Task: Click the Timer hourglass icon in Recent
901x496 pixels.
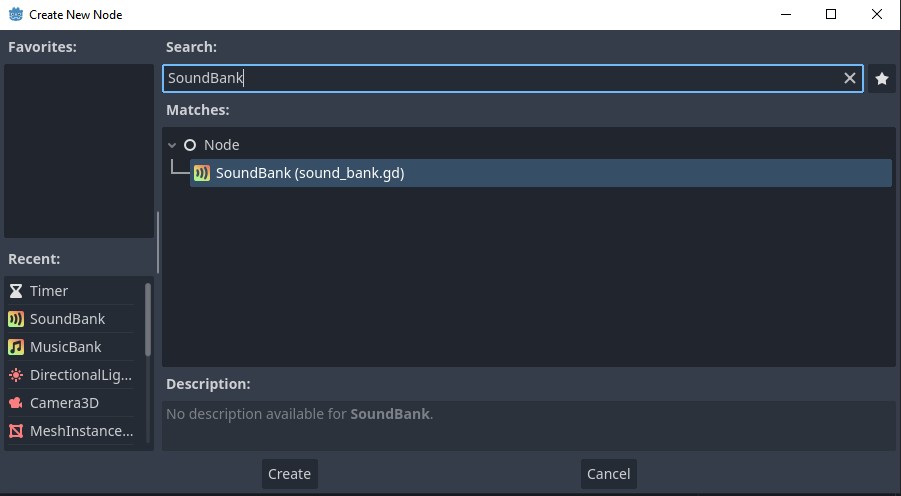Action: (16, 291)
